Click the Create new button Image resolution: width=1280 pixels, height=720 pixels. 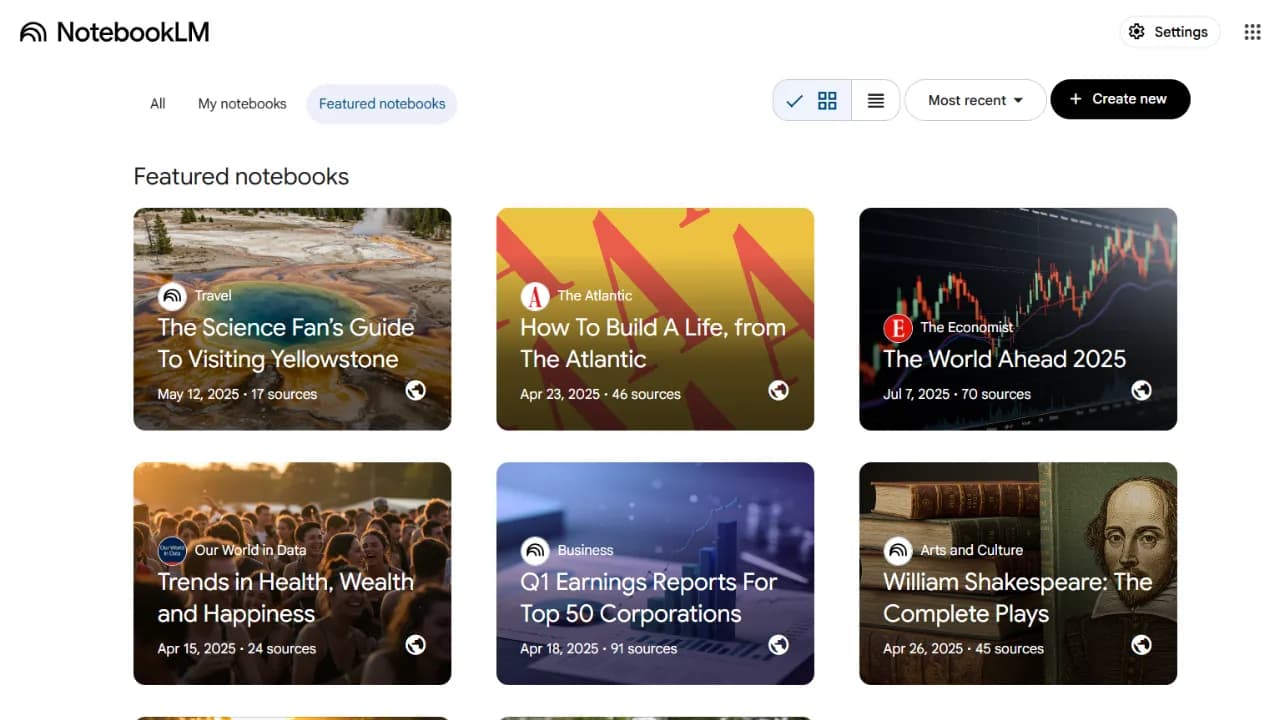pyautogui.click(x=1120, y=99)
